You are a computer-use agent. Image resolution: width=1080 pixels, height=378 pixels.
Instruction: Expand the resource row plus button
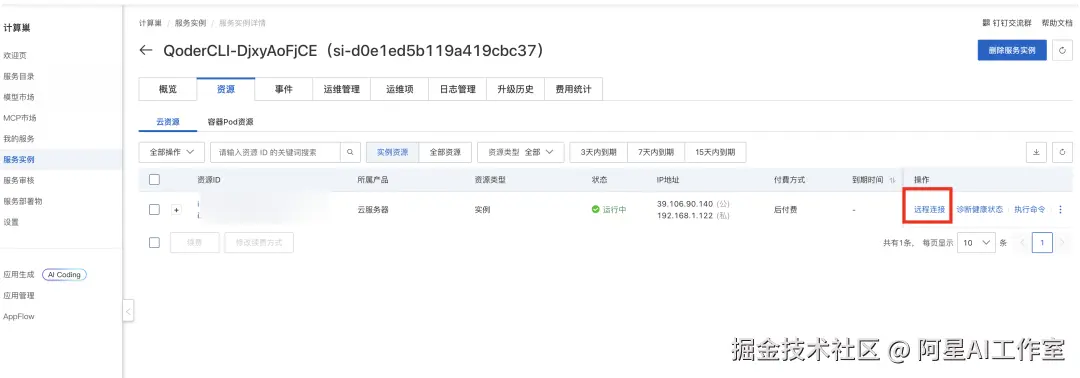(x=176, y=209)
